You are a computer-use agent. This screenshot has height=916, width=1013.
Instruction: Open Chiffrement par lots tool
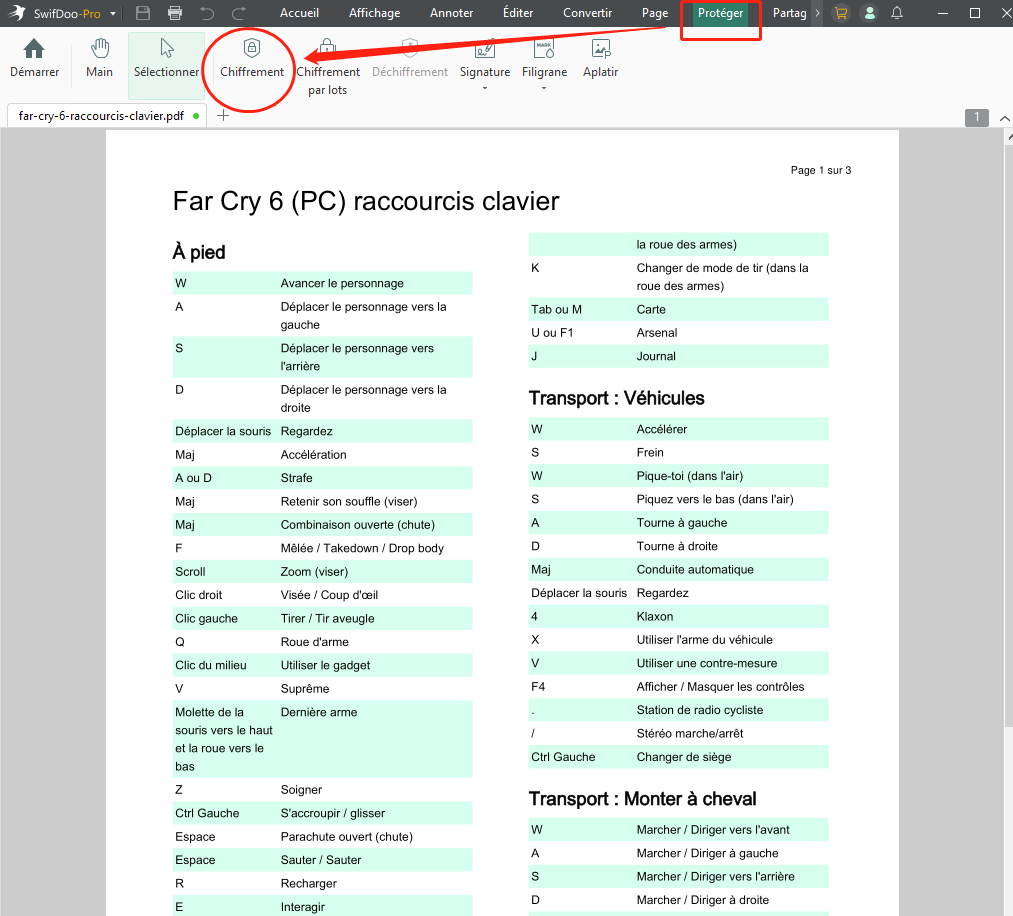pos(328,67)
